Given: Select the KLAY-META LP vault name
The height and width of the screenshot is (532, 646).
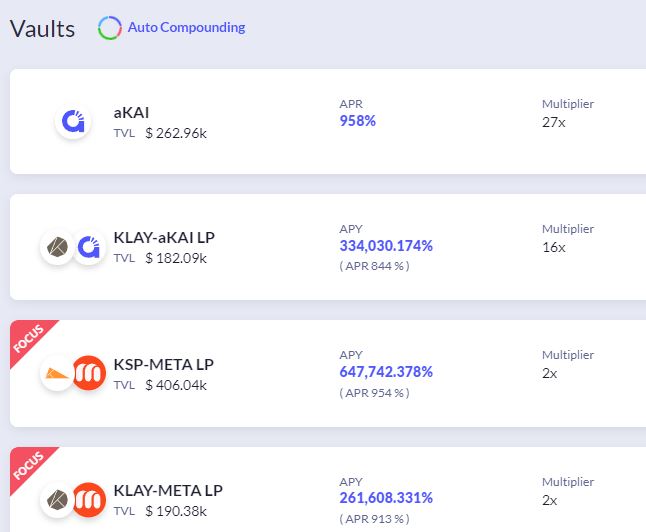Looking at the screenshot, I should point(168,490).
